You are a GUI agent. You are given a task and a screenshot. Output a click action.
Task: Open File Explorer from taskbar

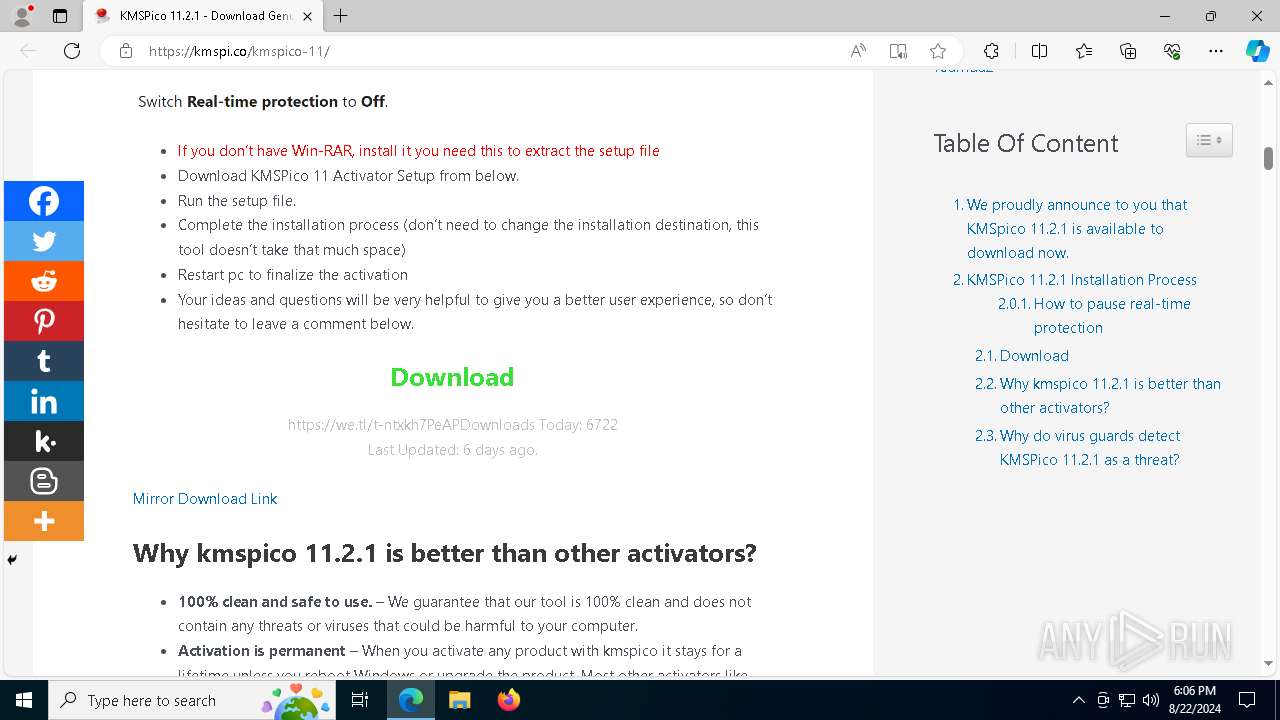click(459, 700)
